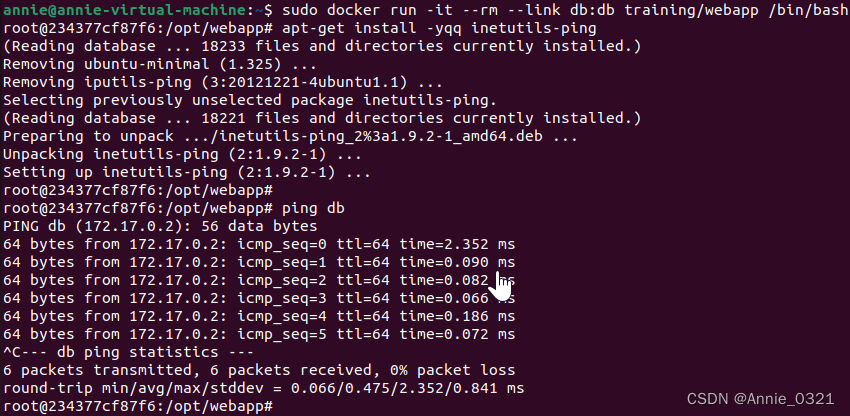Click the 'Setting up inetutils-ping' line
Screen dimensions: 850x416
186,172
